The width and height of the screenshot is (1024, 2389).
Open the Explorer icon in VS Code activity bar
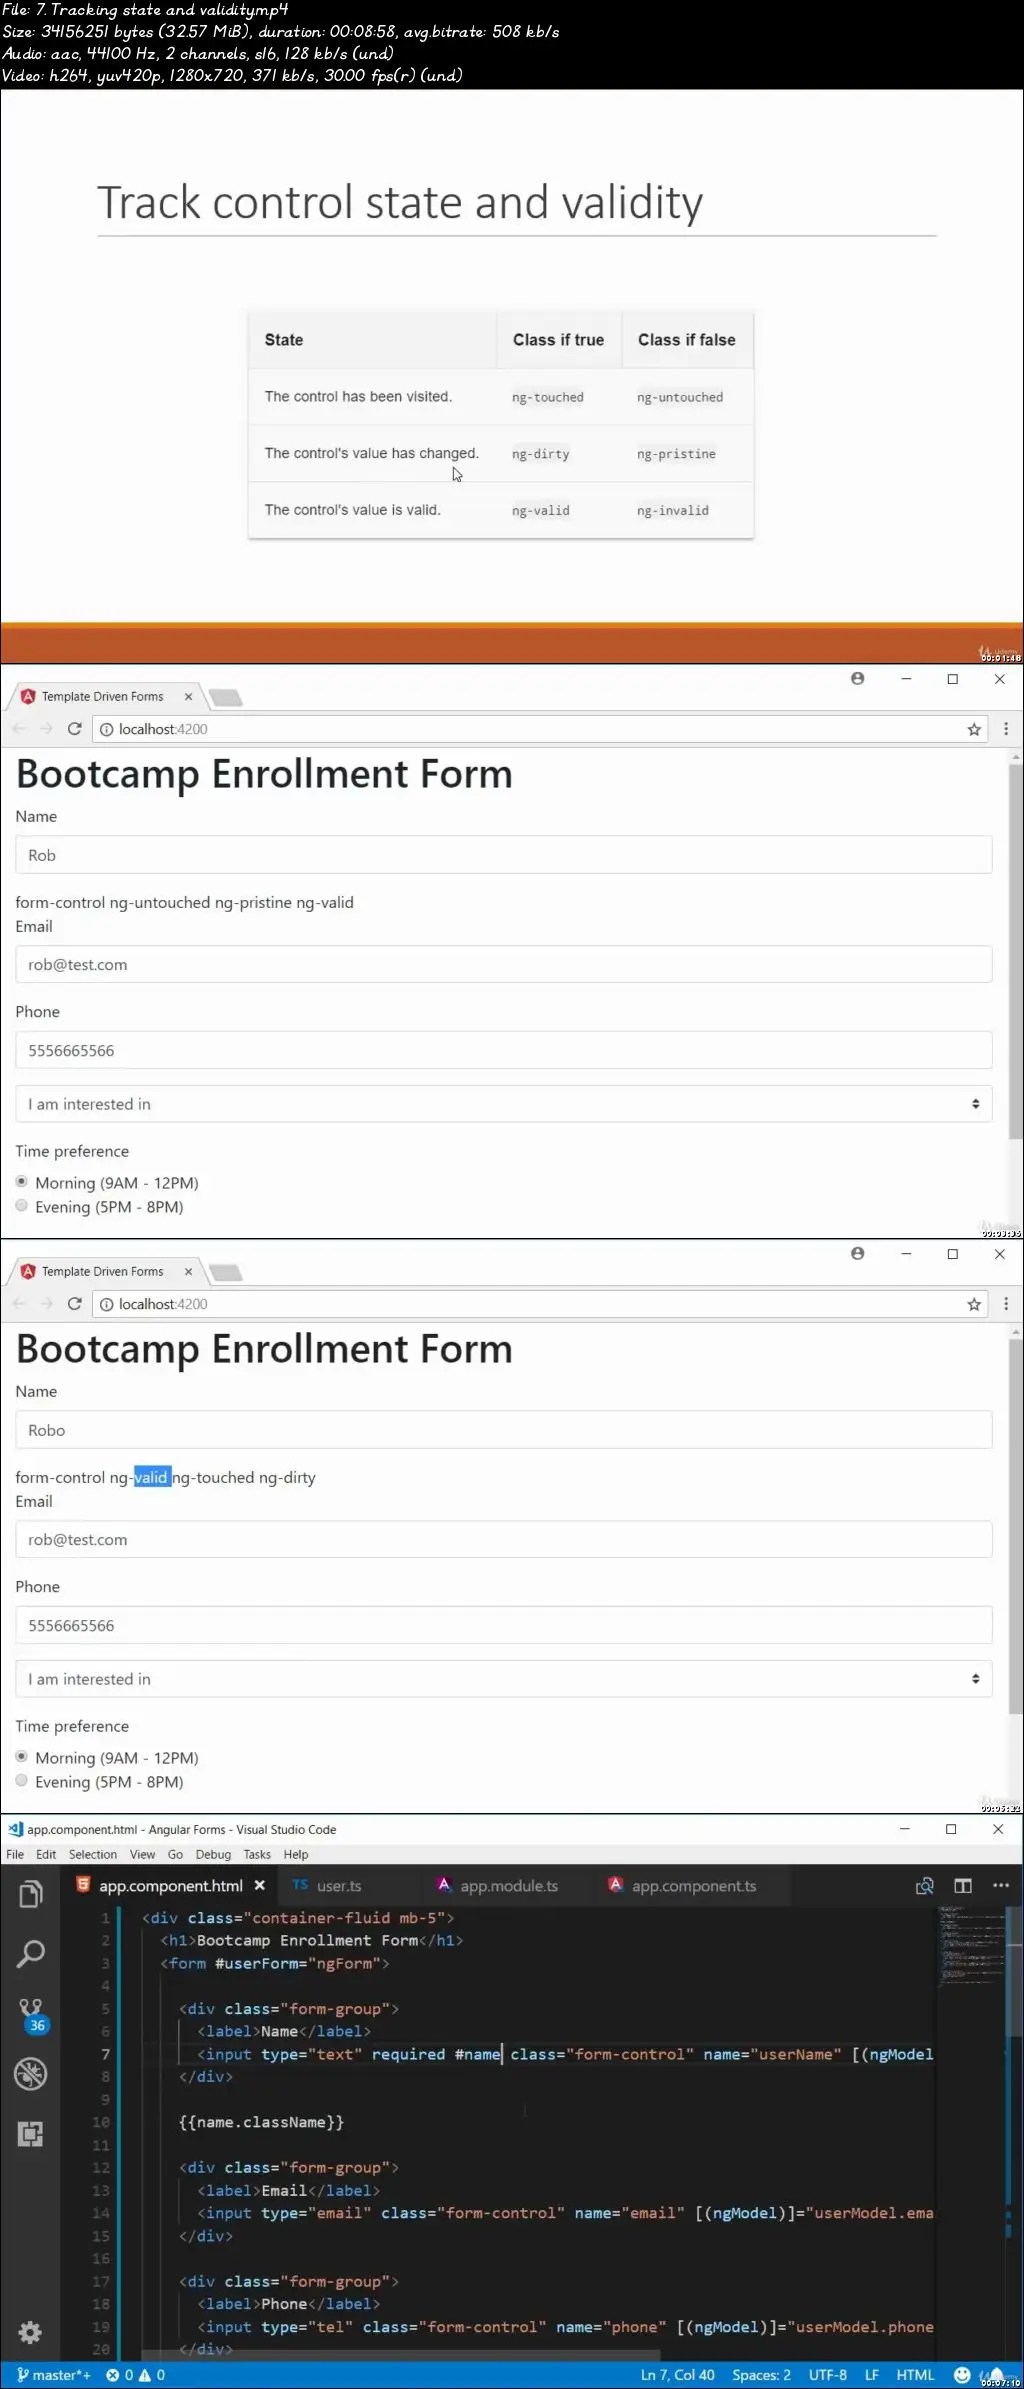[x=31, y=1894]
